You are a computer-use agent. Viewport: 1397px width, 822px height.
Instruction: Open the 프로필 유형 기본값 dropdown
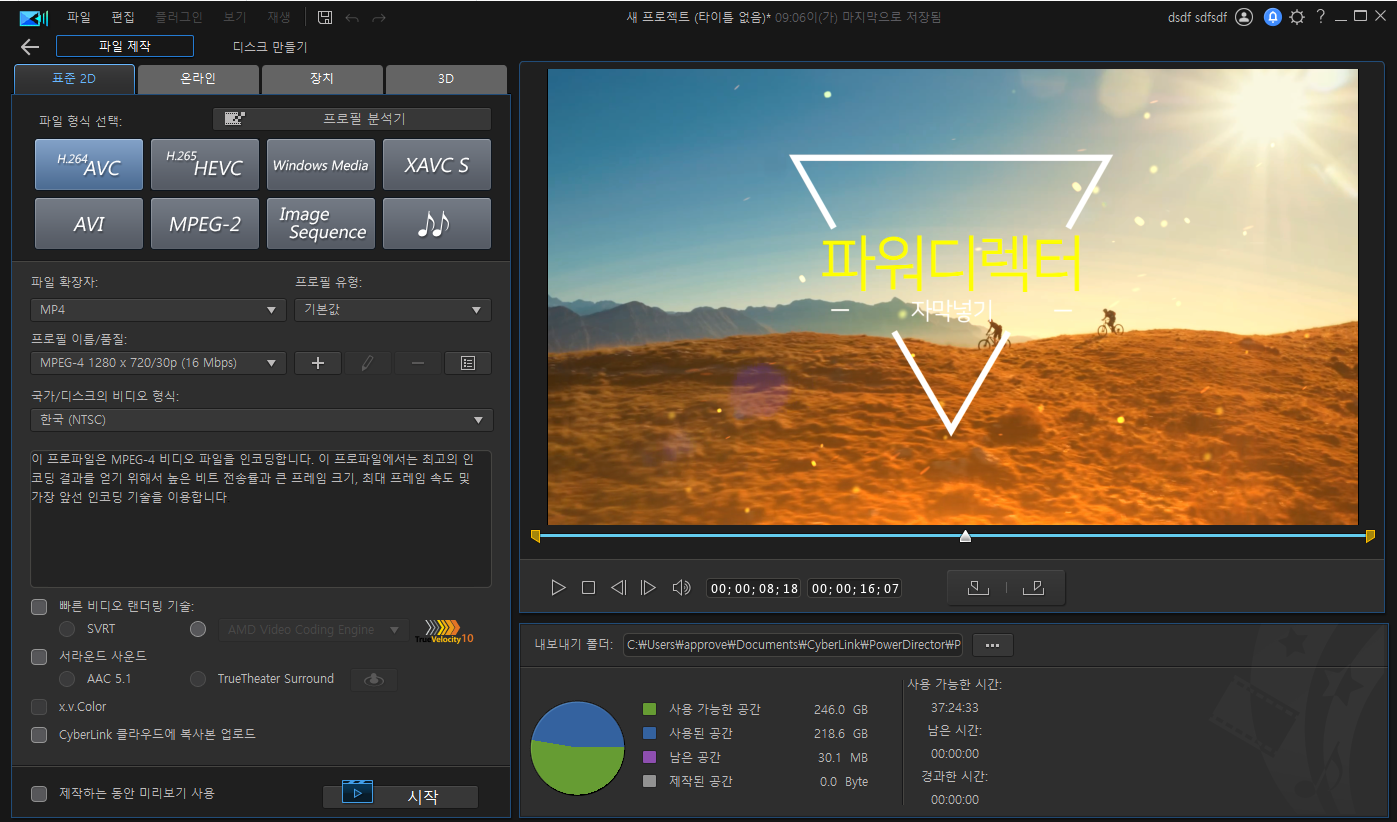[392, 310]
